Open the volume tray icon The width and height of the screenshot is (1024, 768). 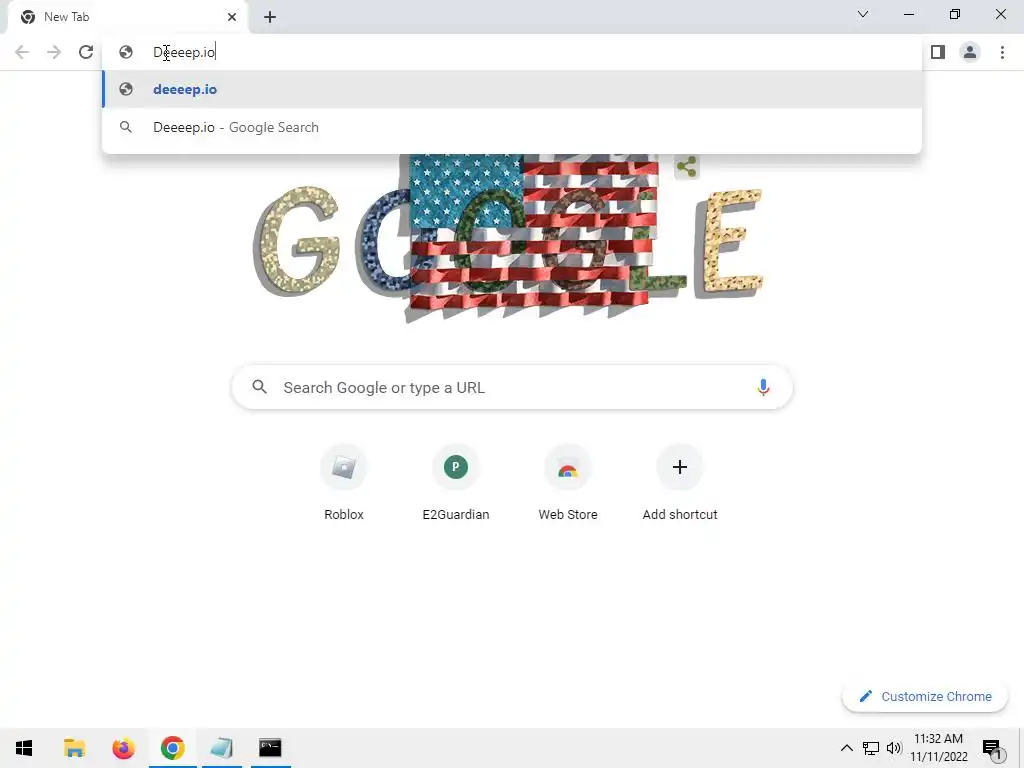894,748
